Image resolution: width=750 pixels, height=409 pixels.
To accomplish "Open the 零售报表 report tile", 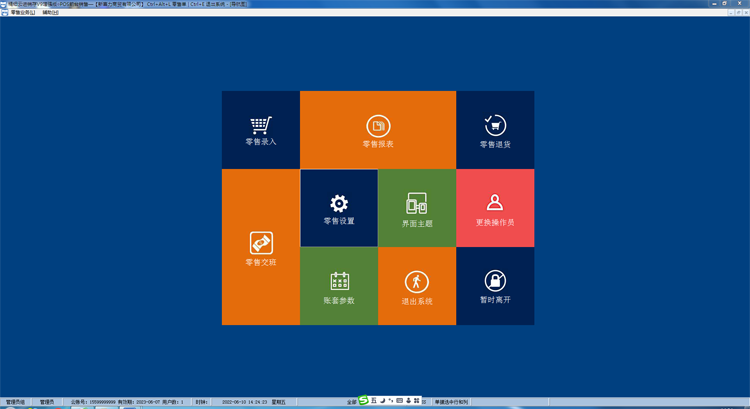I will pos(378,130).
